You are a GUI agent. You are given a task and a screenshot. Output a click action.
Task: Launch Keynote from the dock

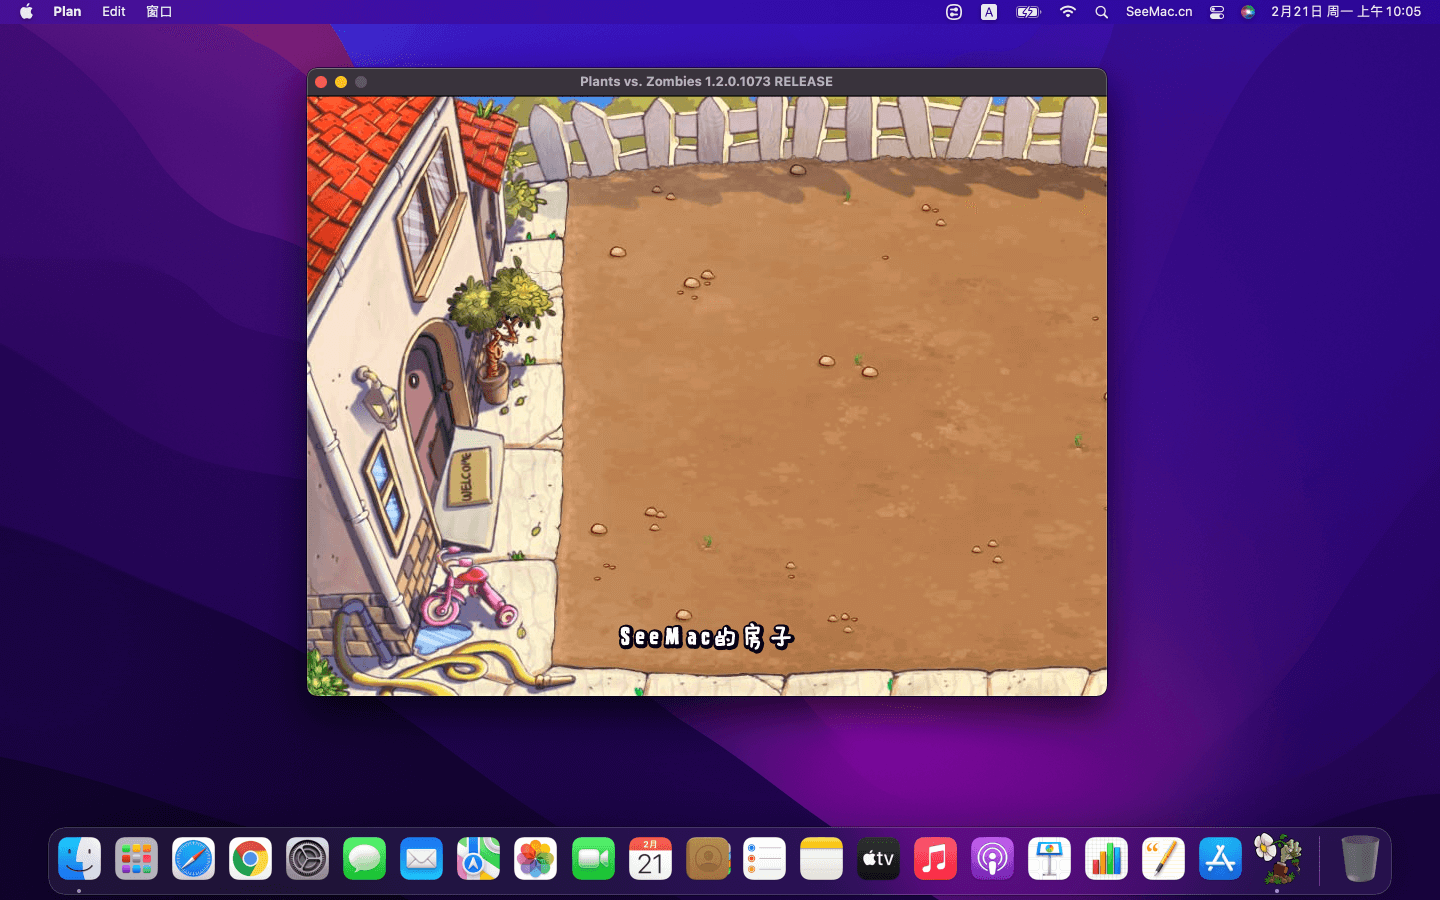[x=1049, y=859]
